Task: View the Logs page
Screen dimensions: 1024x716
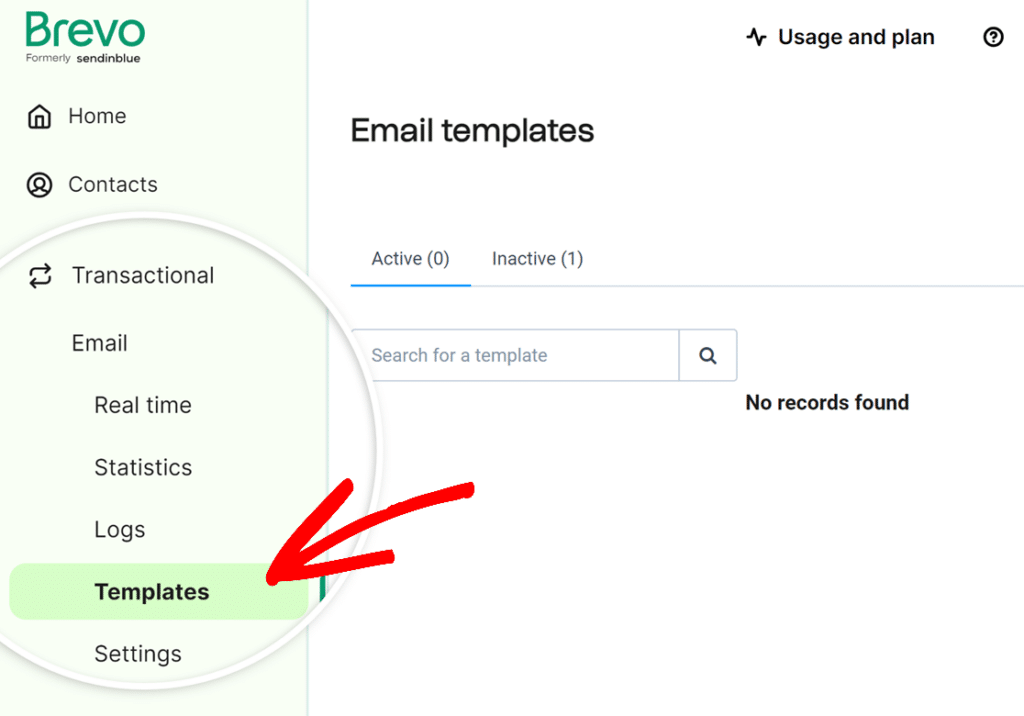Action: 120,530
